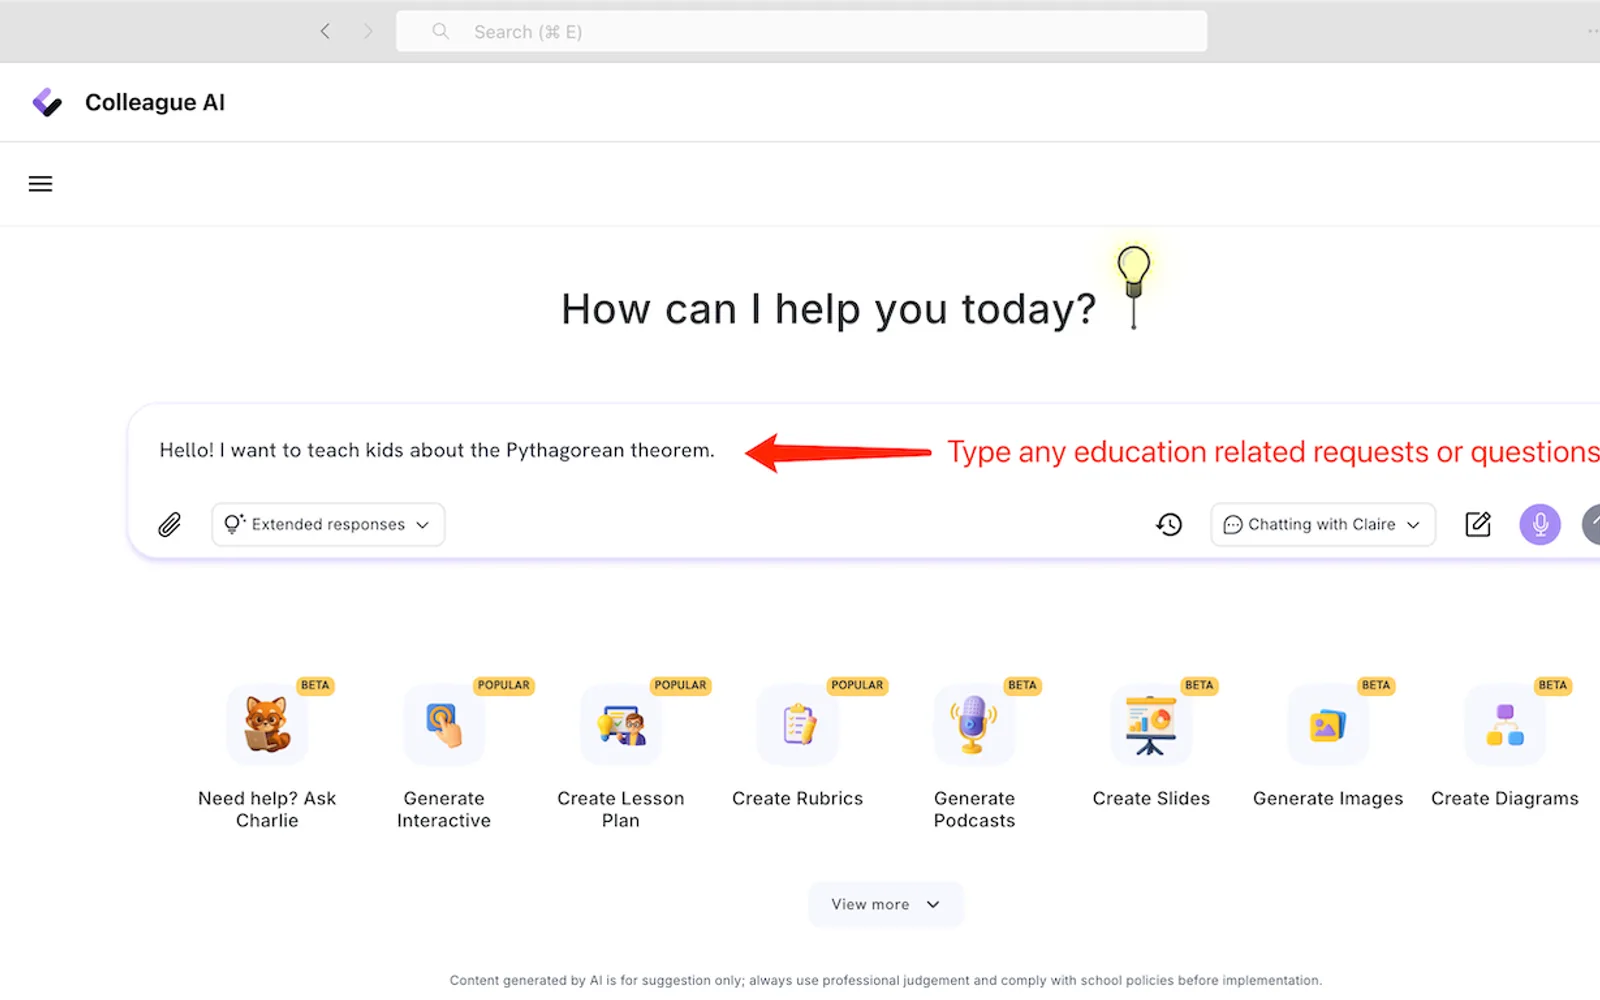The width and height of the screenshot is (1600, 1000).
Task: Click in the chat message text field
Action: 437,450
